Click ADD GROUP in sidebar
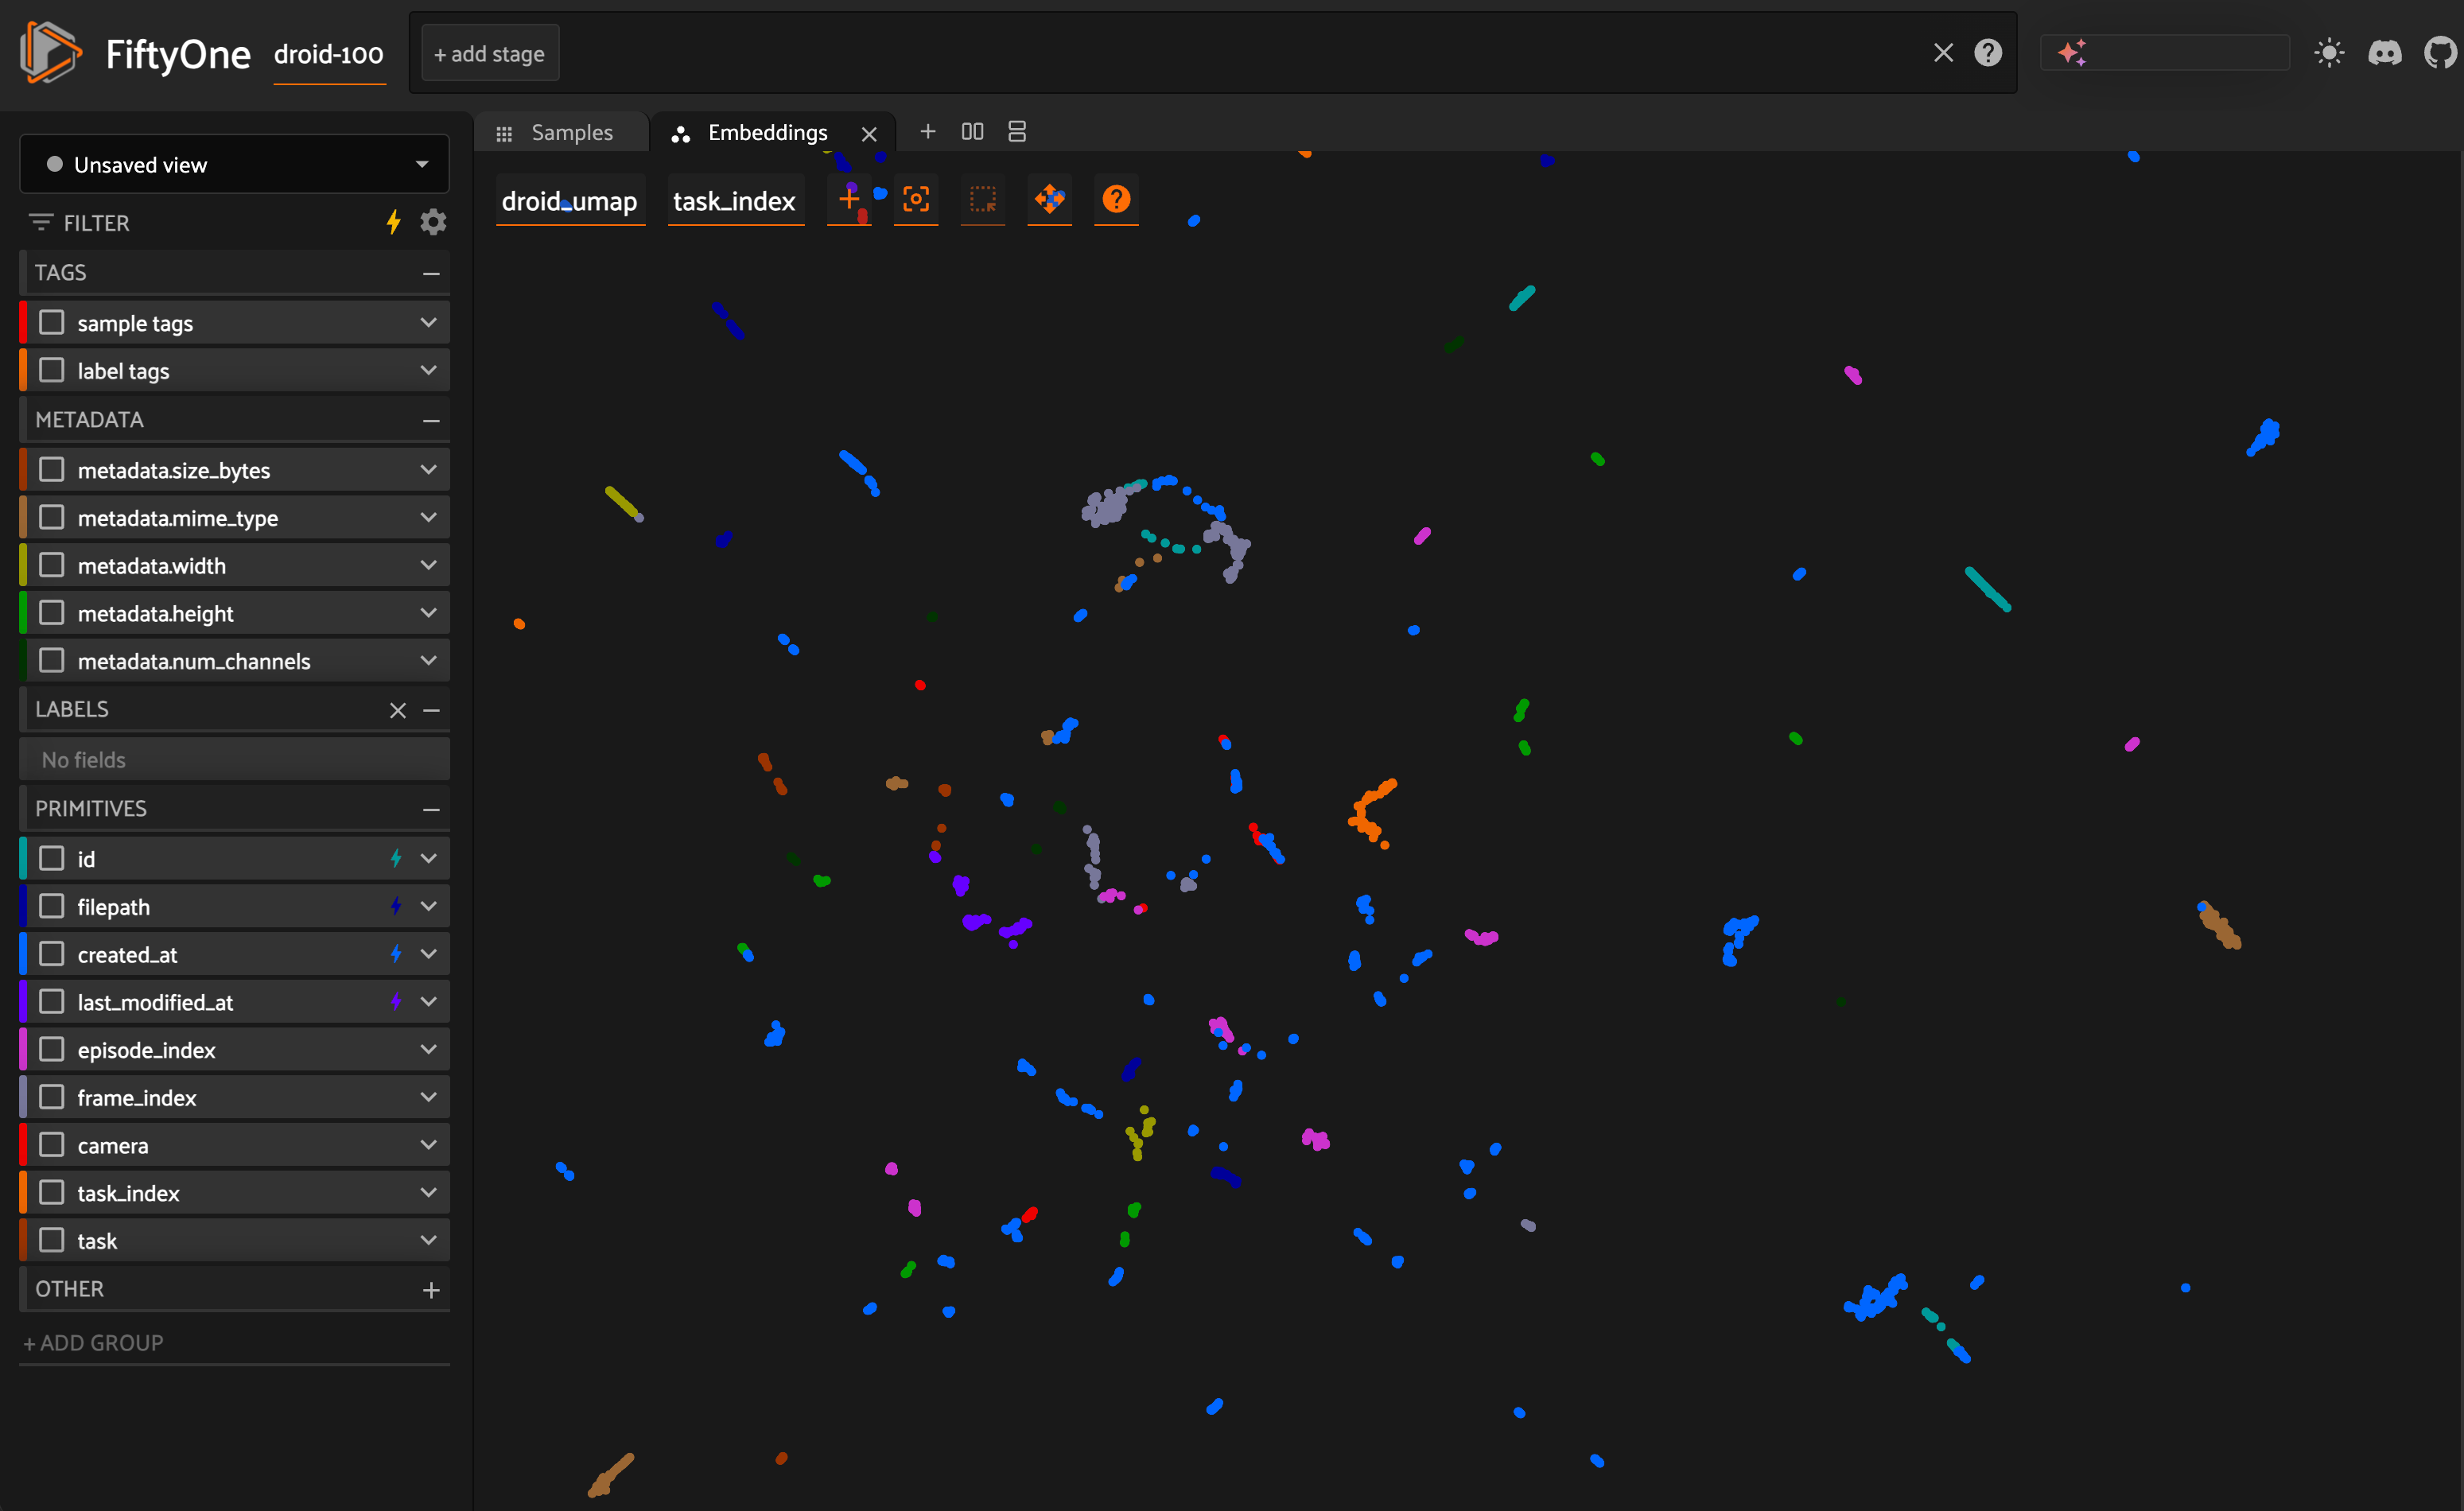This screenshot has width=2464, height=1511. (94, 1343)
